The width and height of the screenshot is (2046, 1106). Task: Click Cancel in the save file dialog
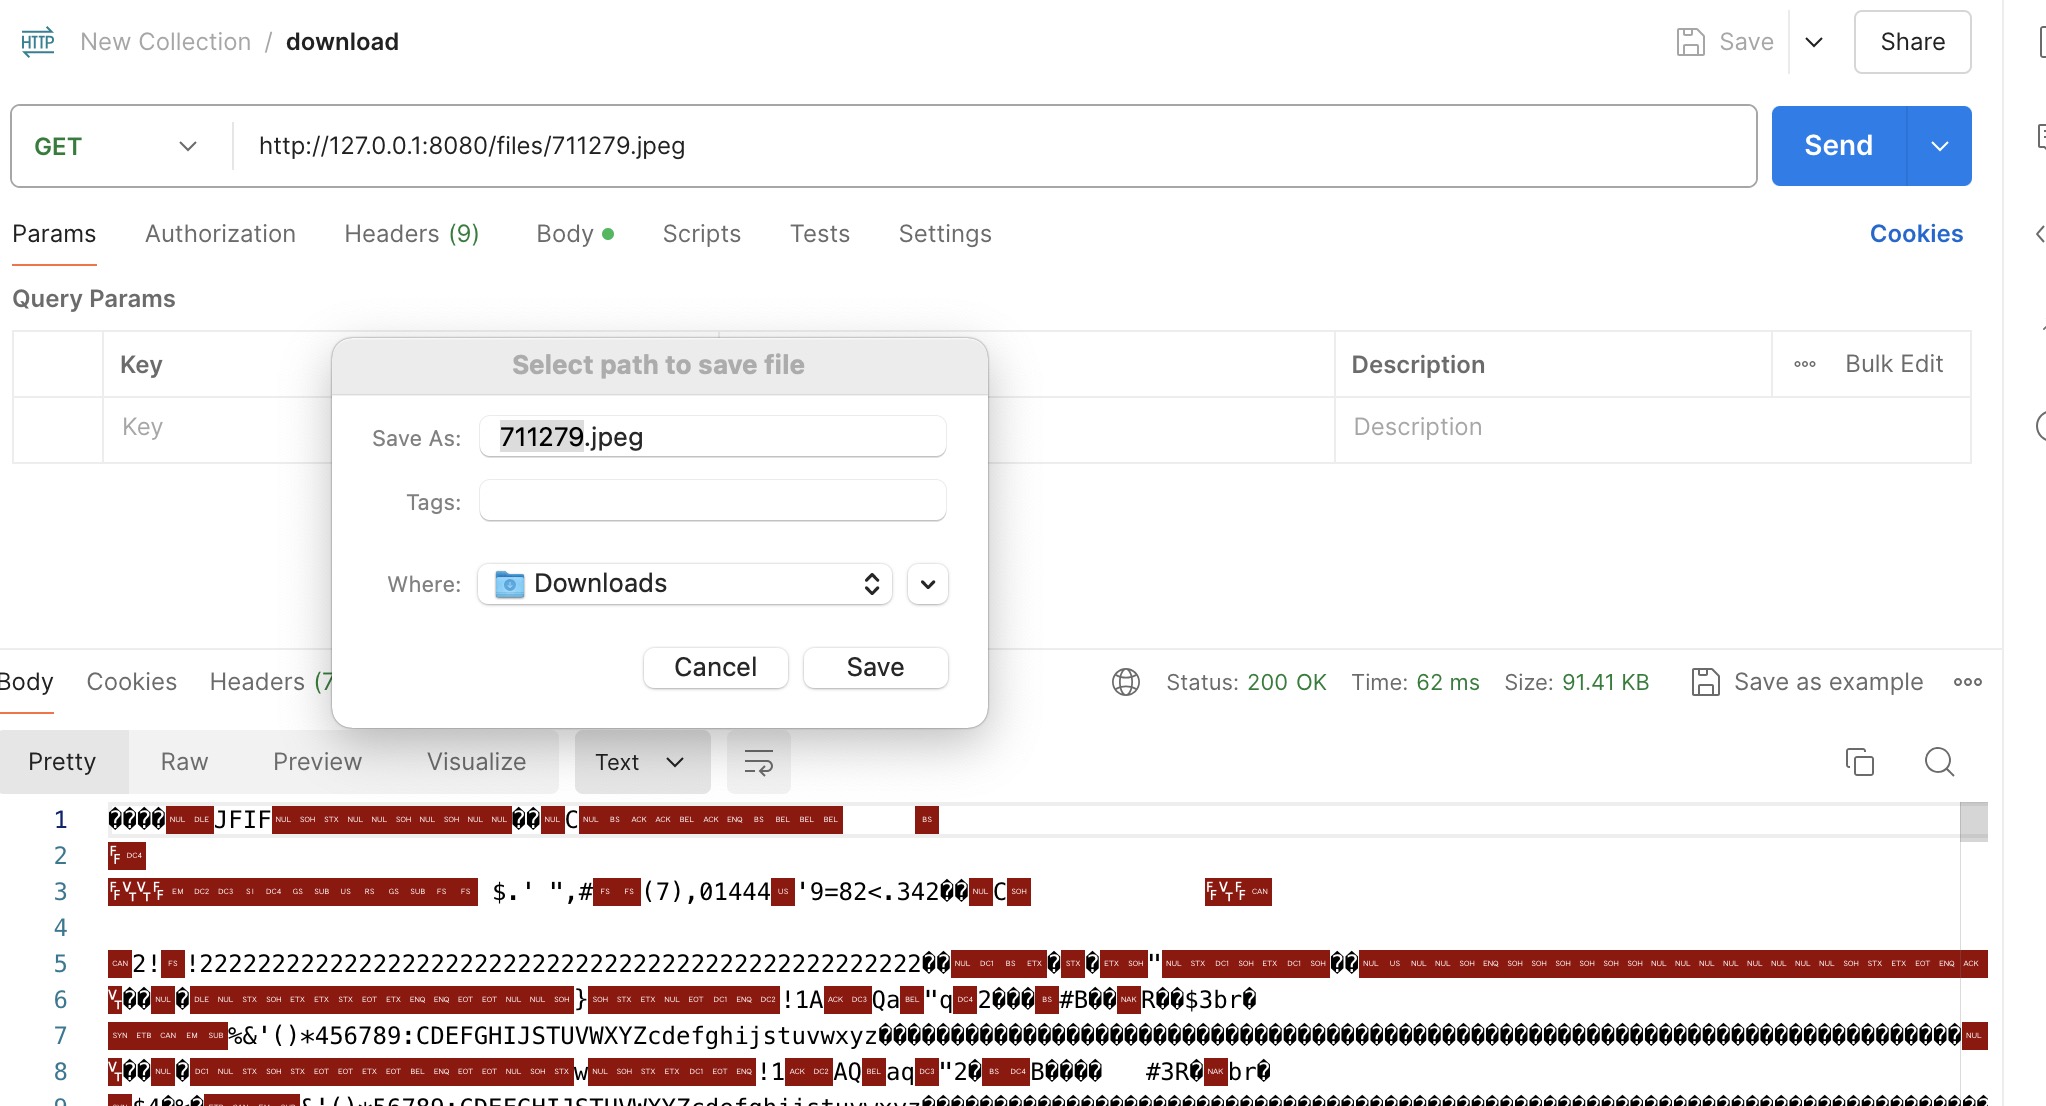point(715,666)
